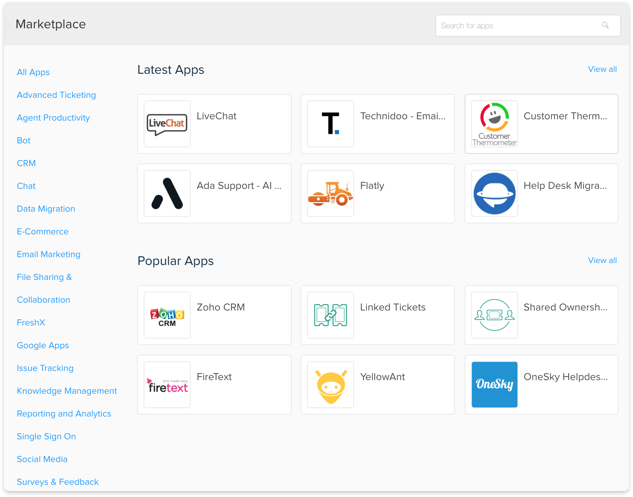Screen dimensions: 633x497
Task: Select the Bot category
Action: (23, 141)
